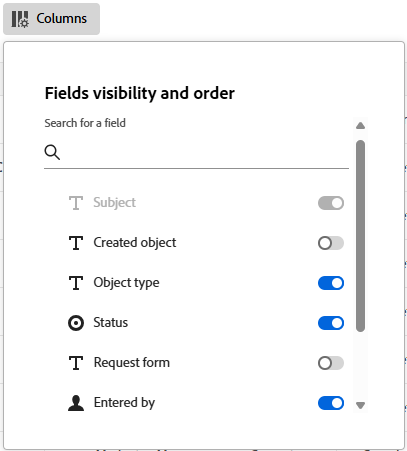Click the text icon beside Subject

(76, 203)
